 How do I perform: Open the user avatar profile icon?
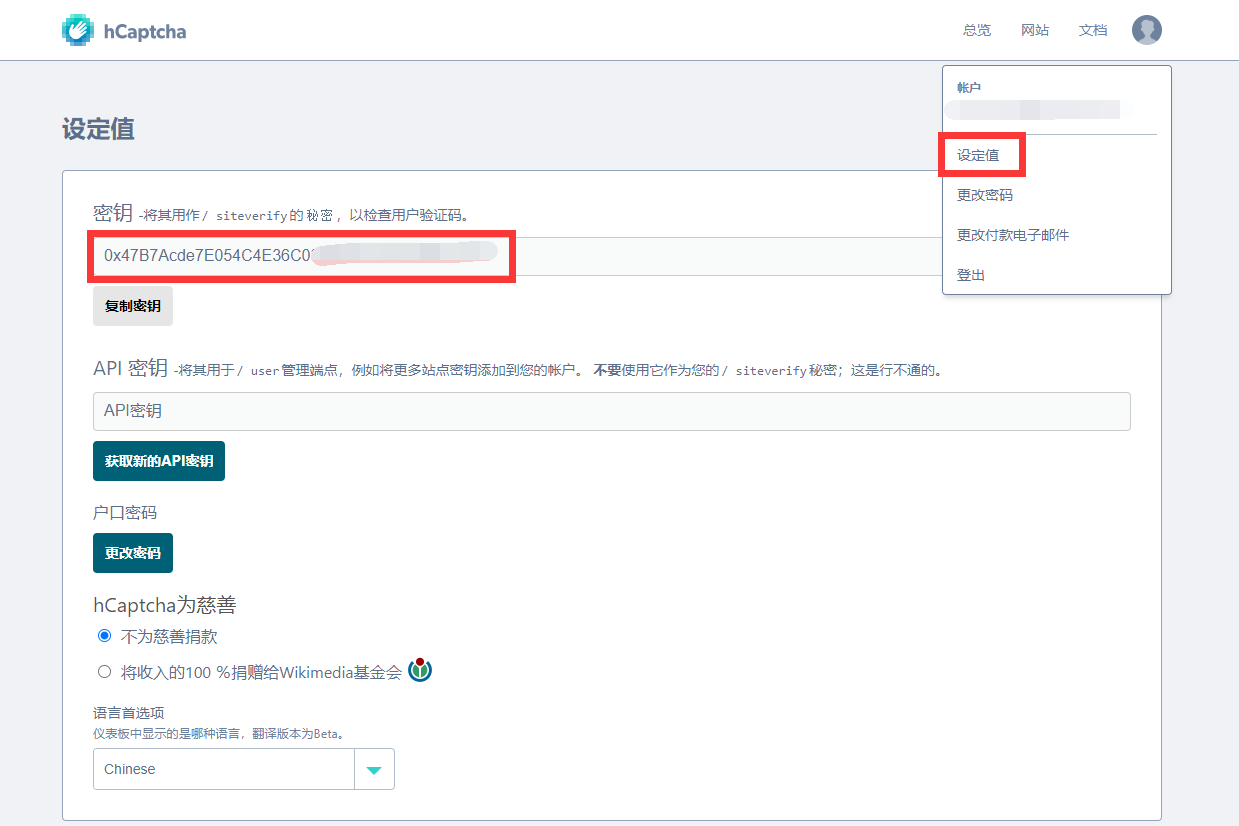click(x=1146, y=30)
